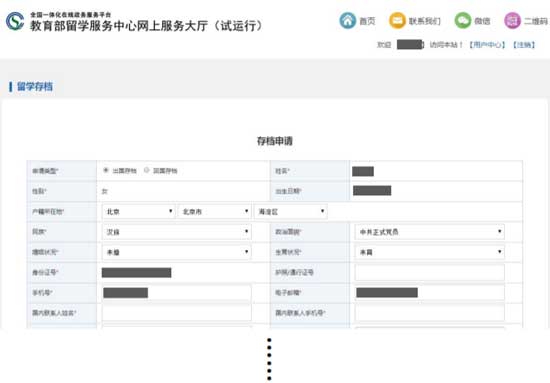
Task: Click the 电子邮箱 input field
Action: coord(430,293)
